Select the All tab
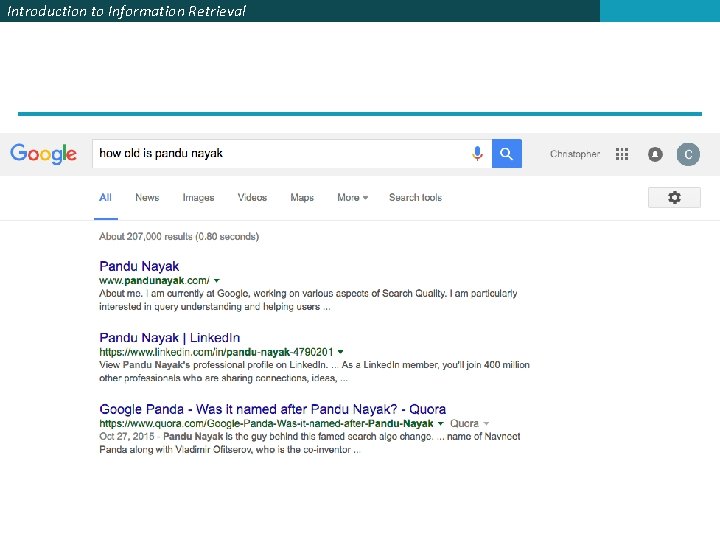The height and width of the screenshot is (540, 720). (106, 197)
